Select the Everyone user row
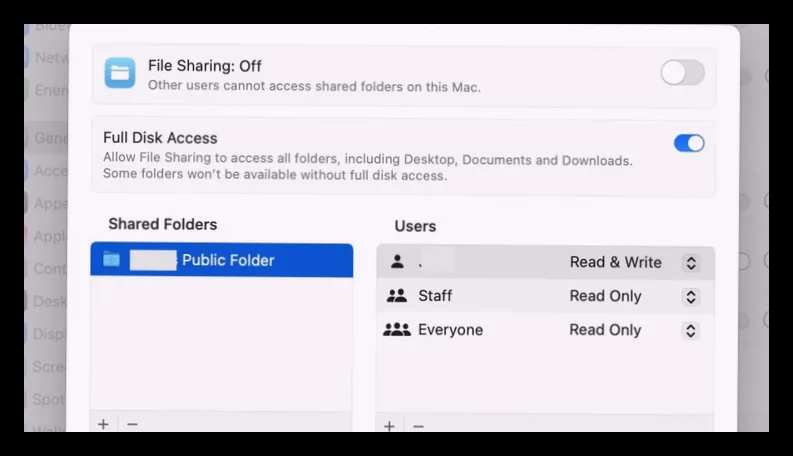 545,330
